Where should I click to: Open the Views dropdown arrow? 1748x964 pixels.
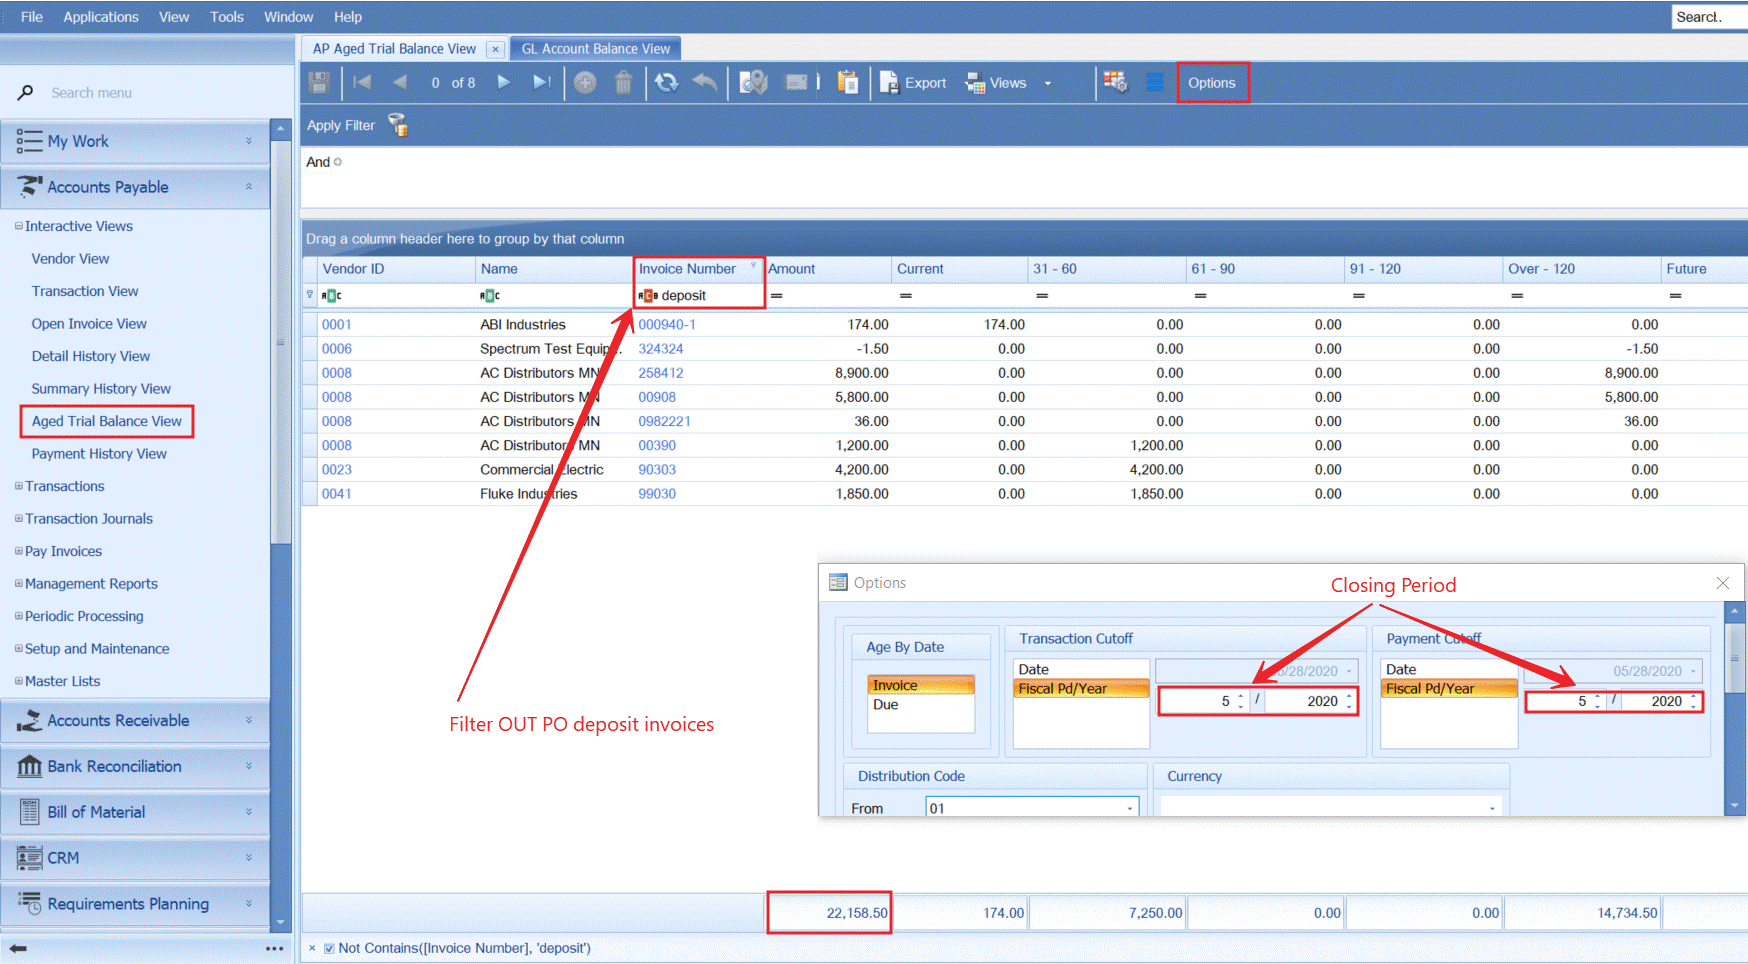[x=1048, y=83]
